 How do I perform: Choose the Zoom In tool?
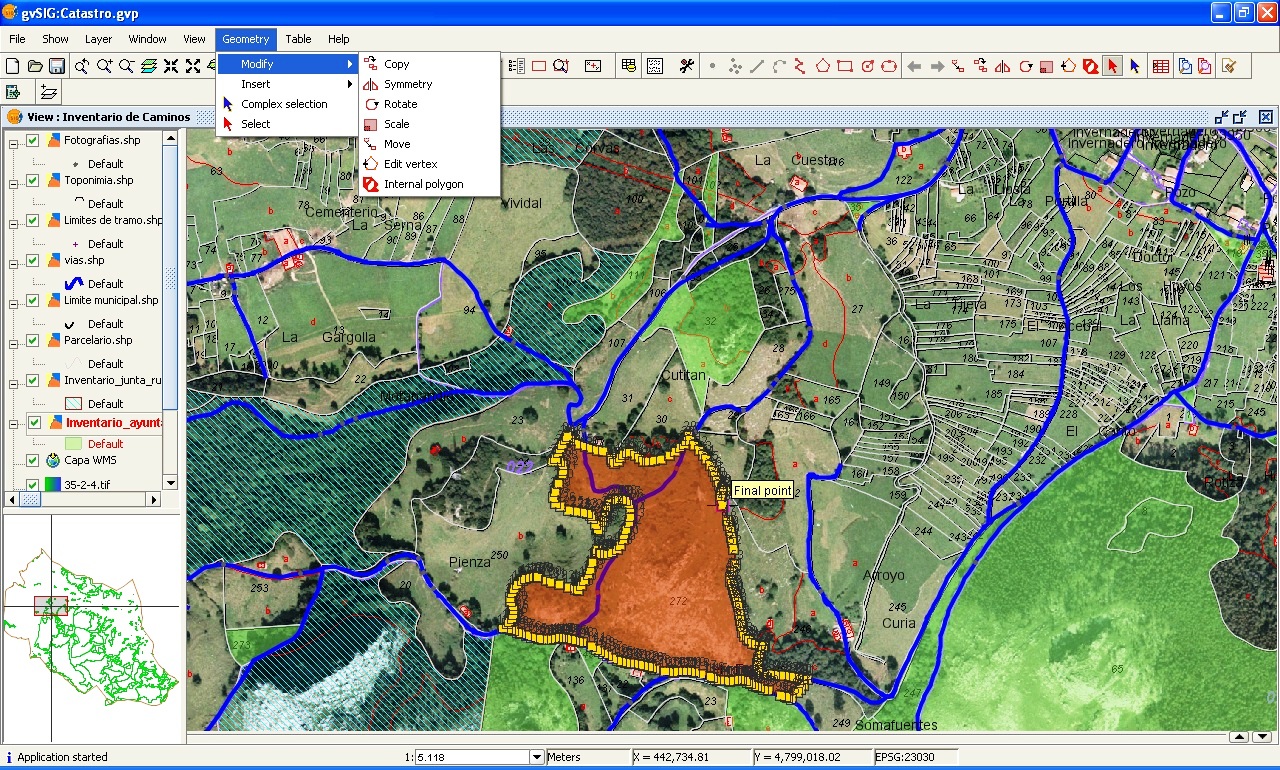click(x=104, y=66)
